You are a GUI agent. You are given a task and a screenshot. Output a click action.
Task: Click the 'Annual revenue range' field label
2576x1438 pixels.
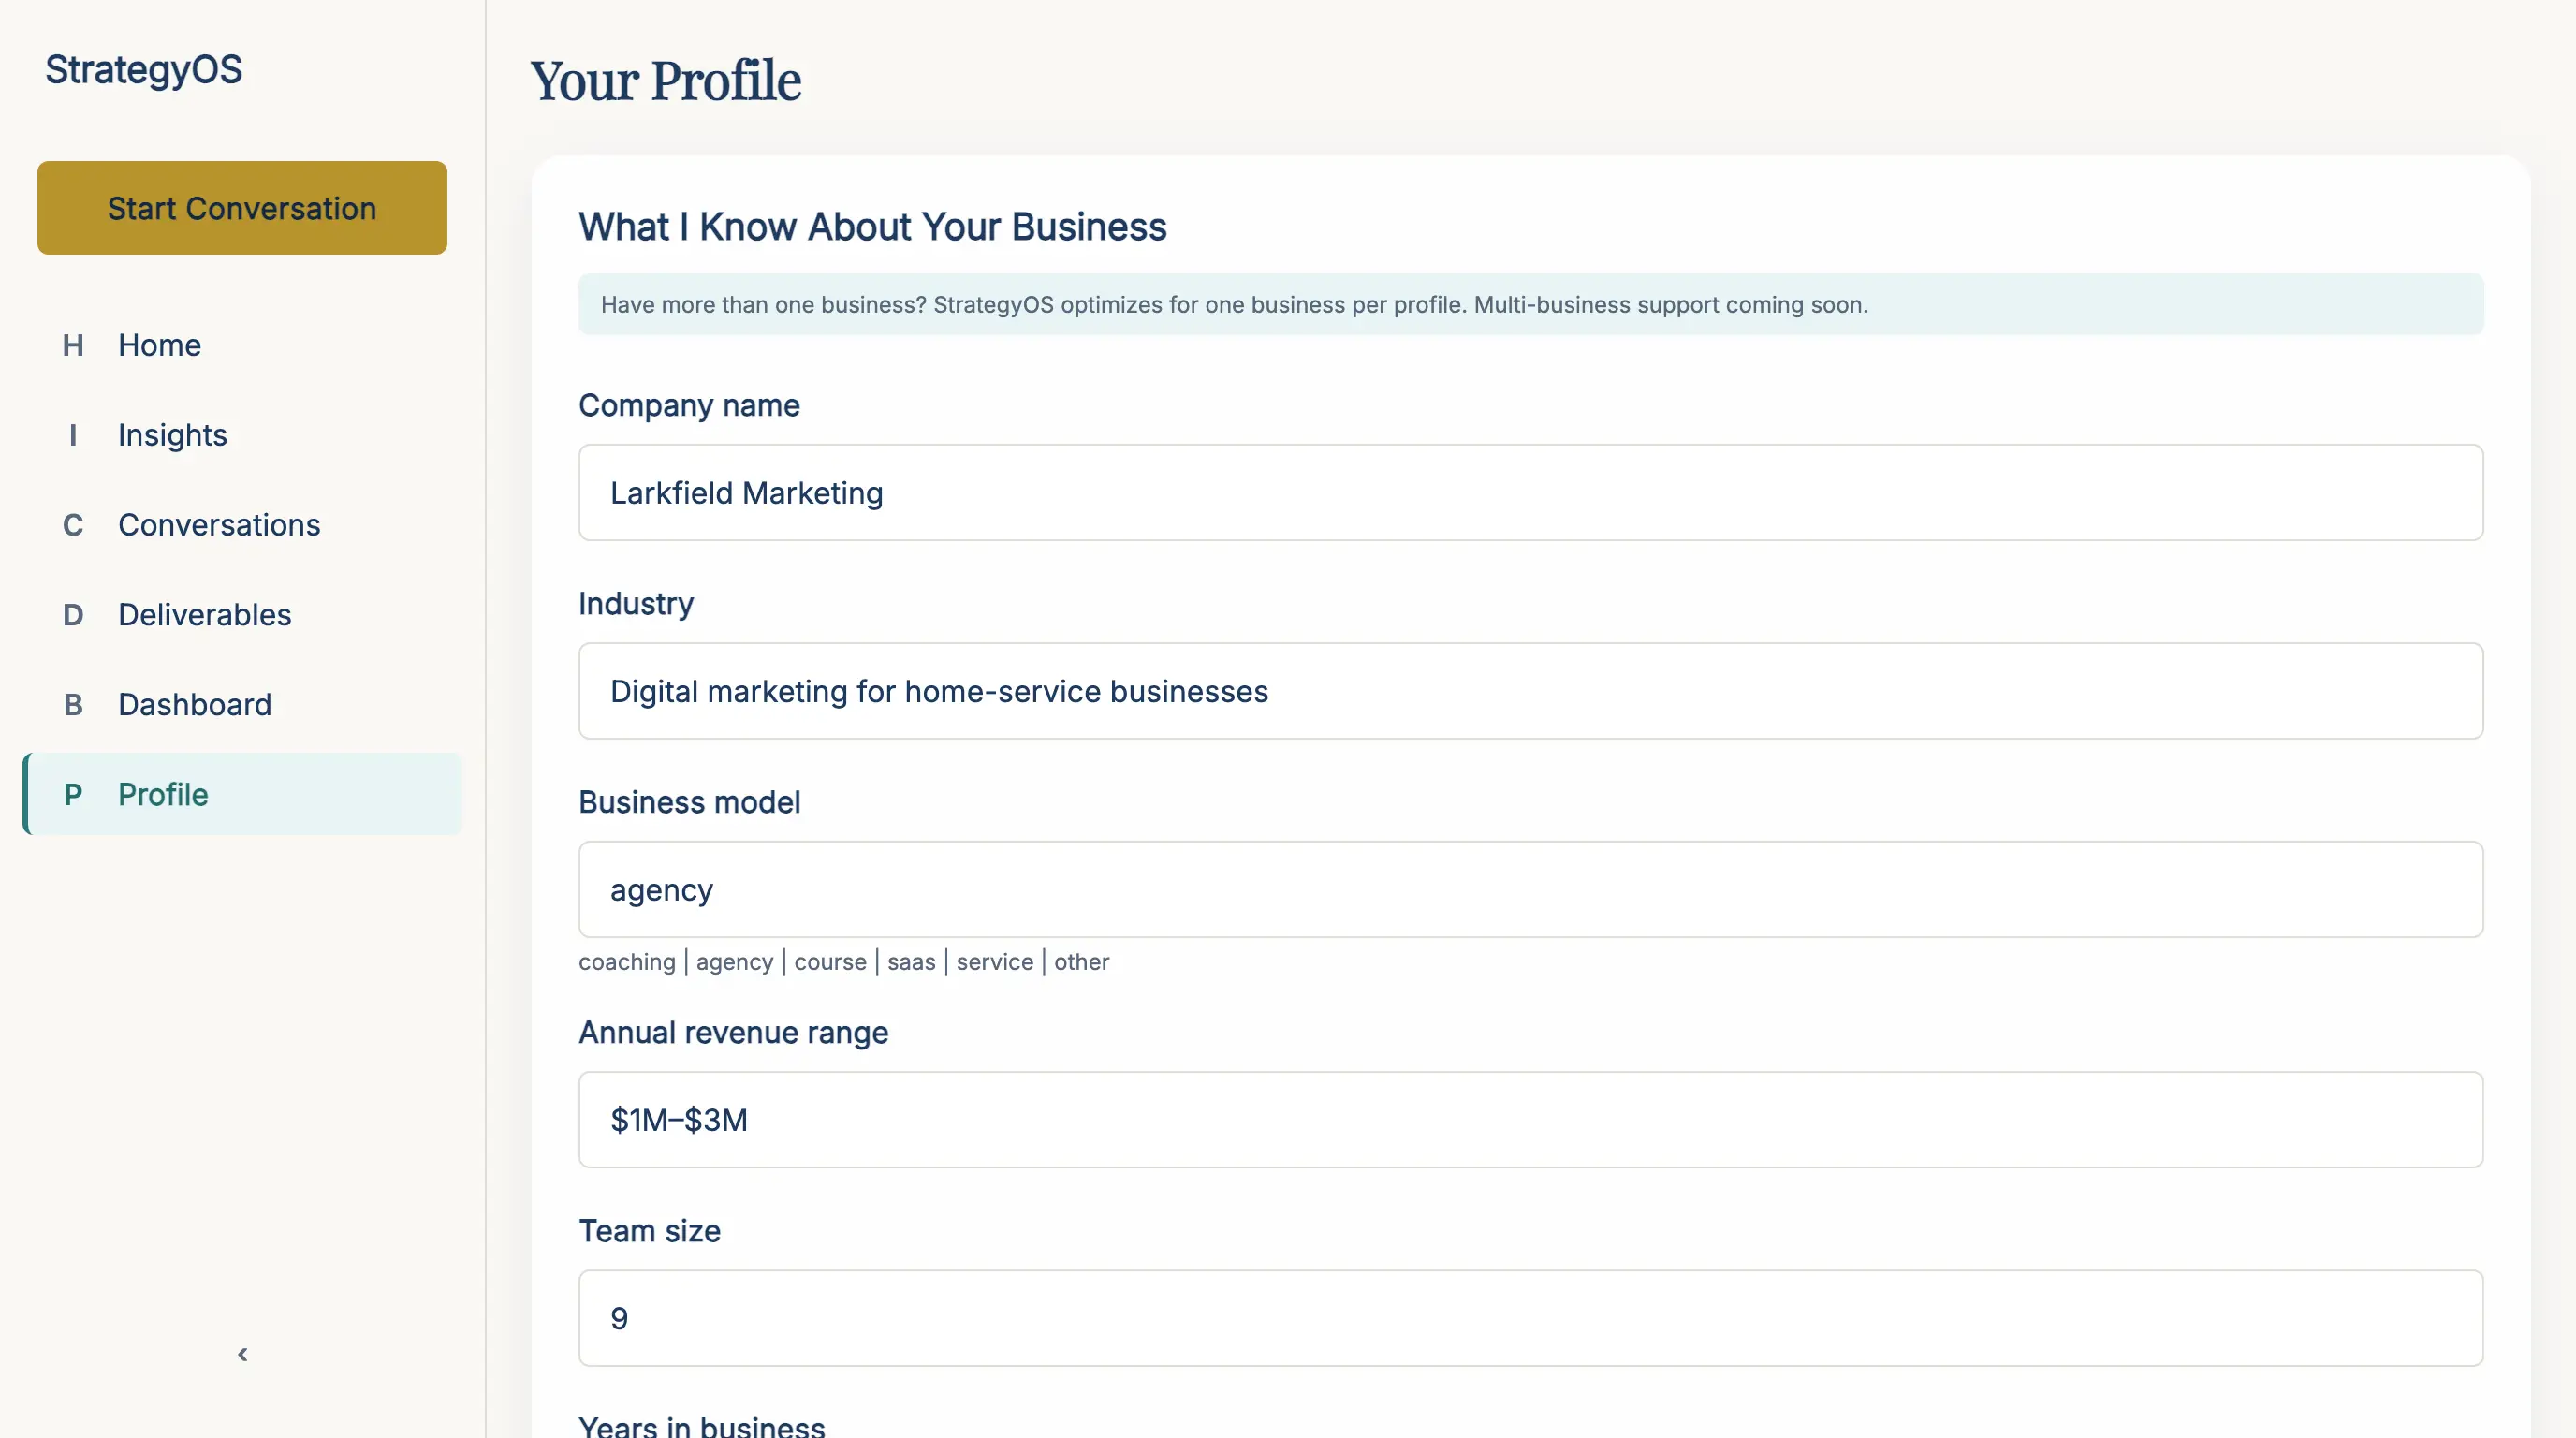[x=733, y=1032]
